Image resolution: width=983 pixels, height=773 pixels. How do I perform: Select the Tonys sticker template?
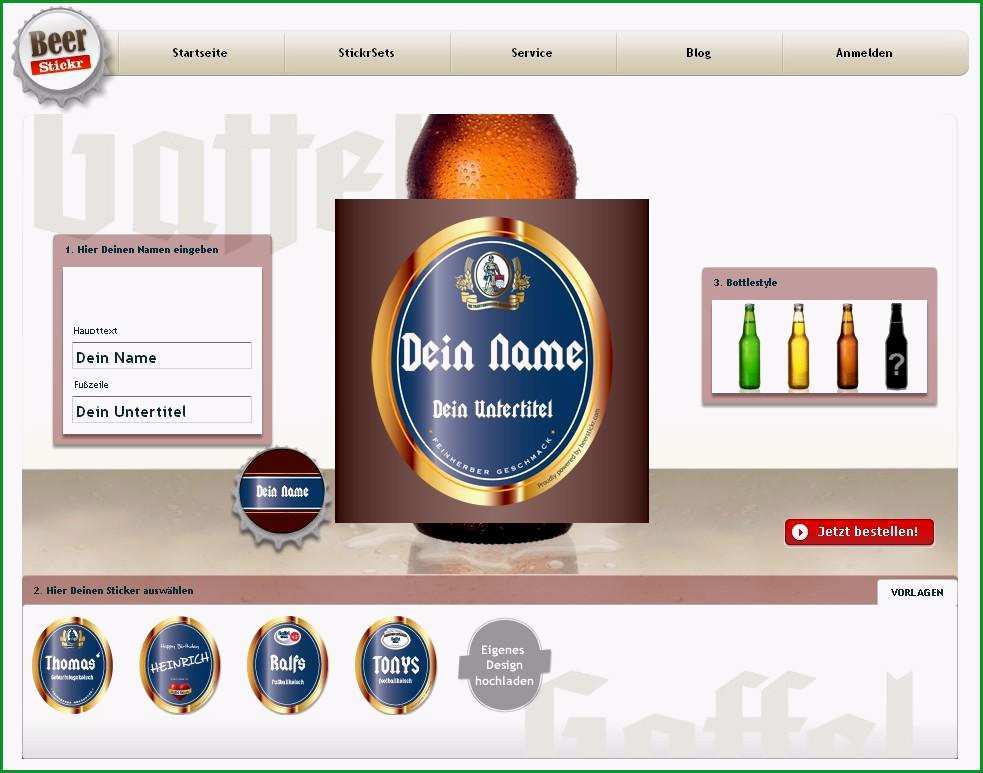point(396,665)
